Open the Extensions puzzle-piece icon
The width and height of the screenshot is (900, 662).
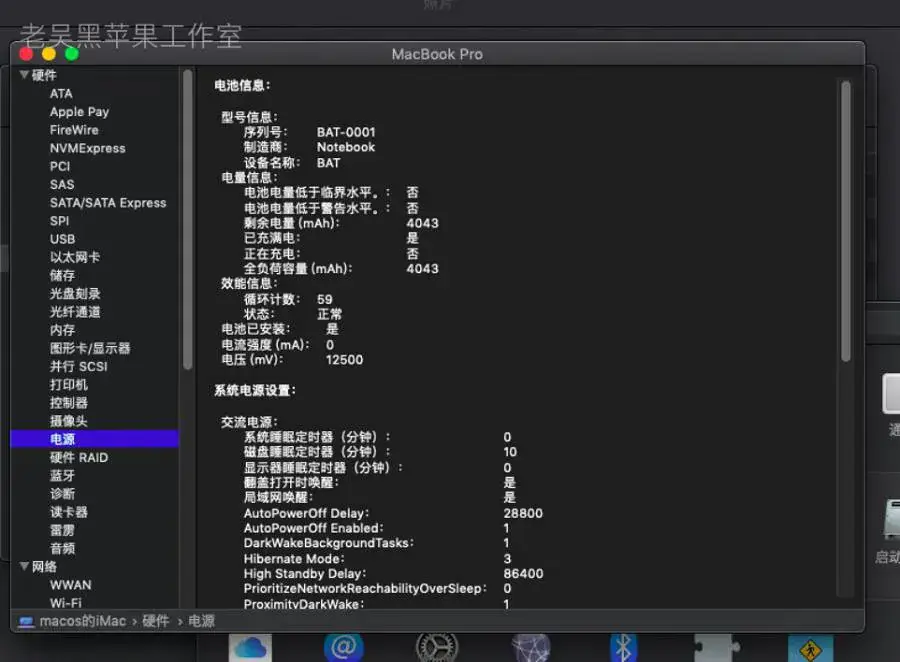click(716, 648)
